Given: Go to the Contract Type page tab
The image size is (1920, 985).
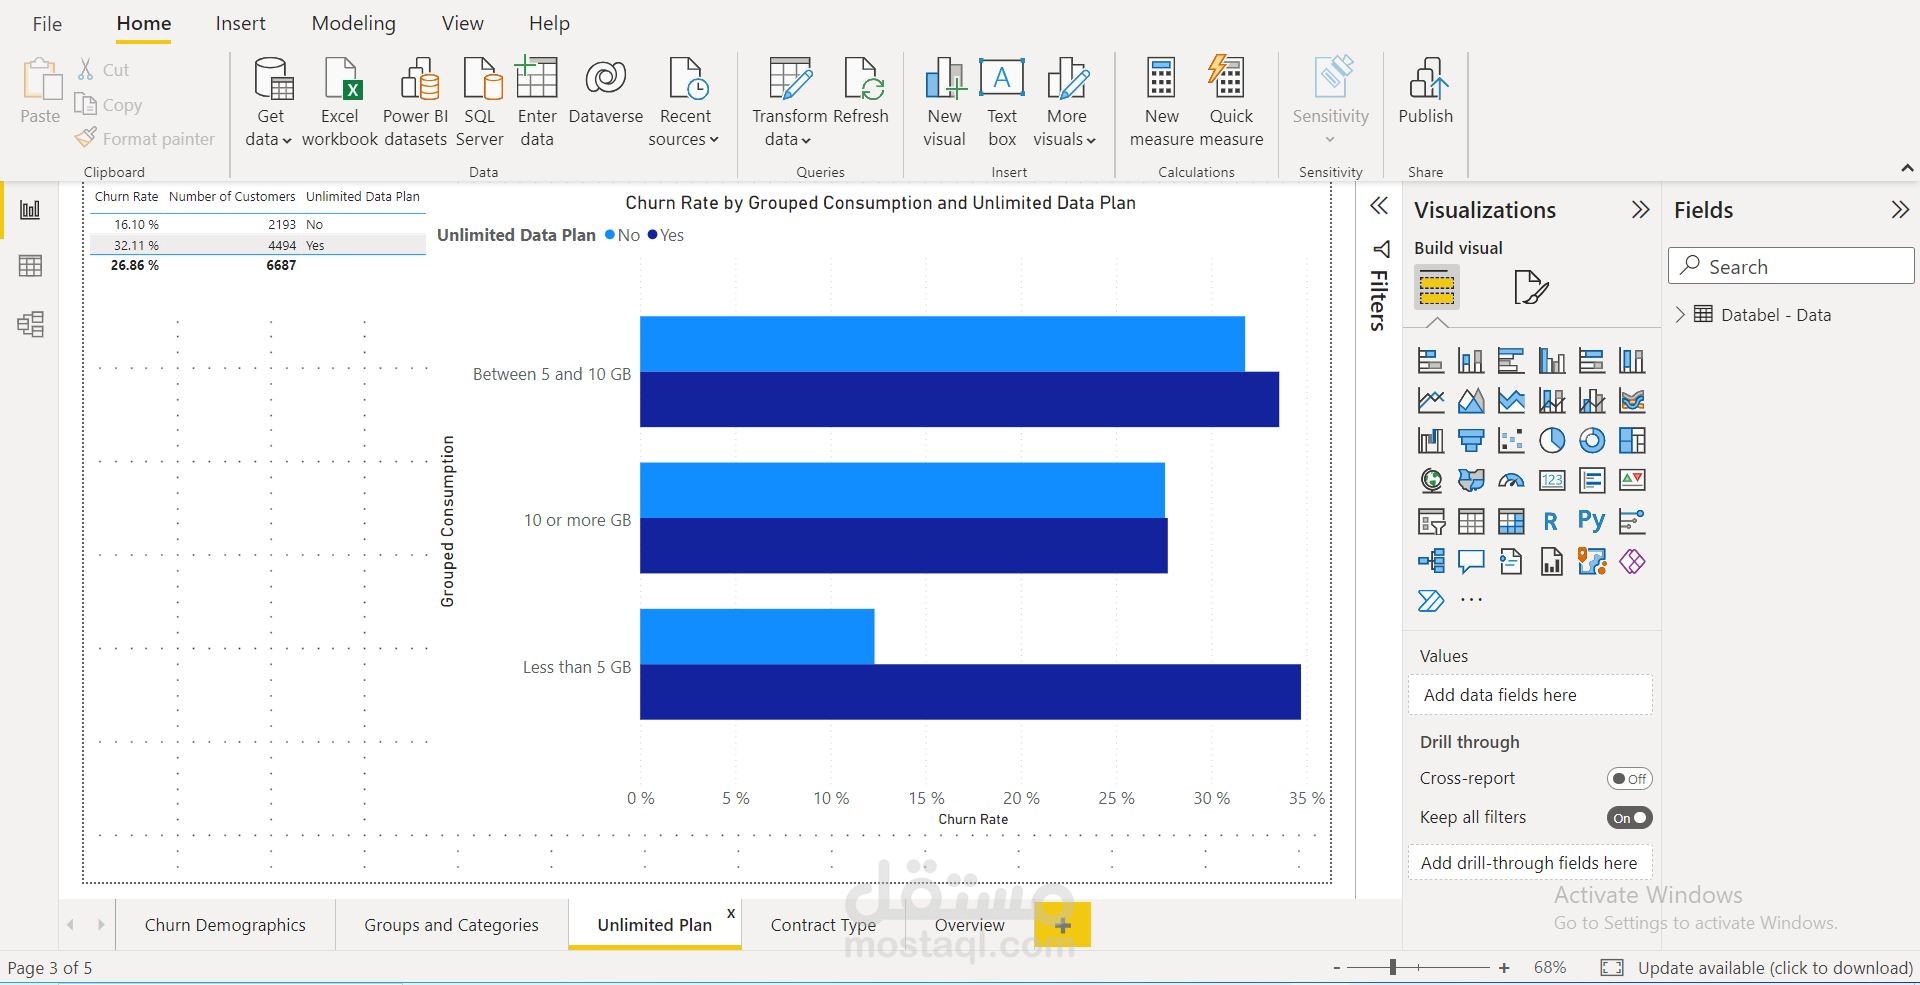Looking at the screenshot, I should (823, 925).
